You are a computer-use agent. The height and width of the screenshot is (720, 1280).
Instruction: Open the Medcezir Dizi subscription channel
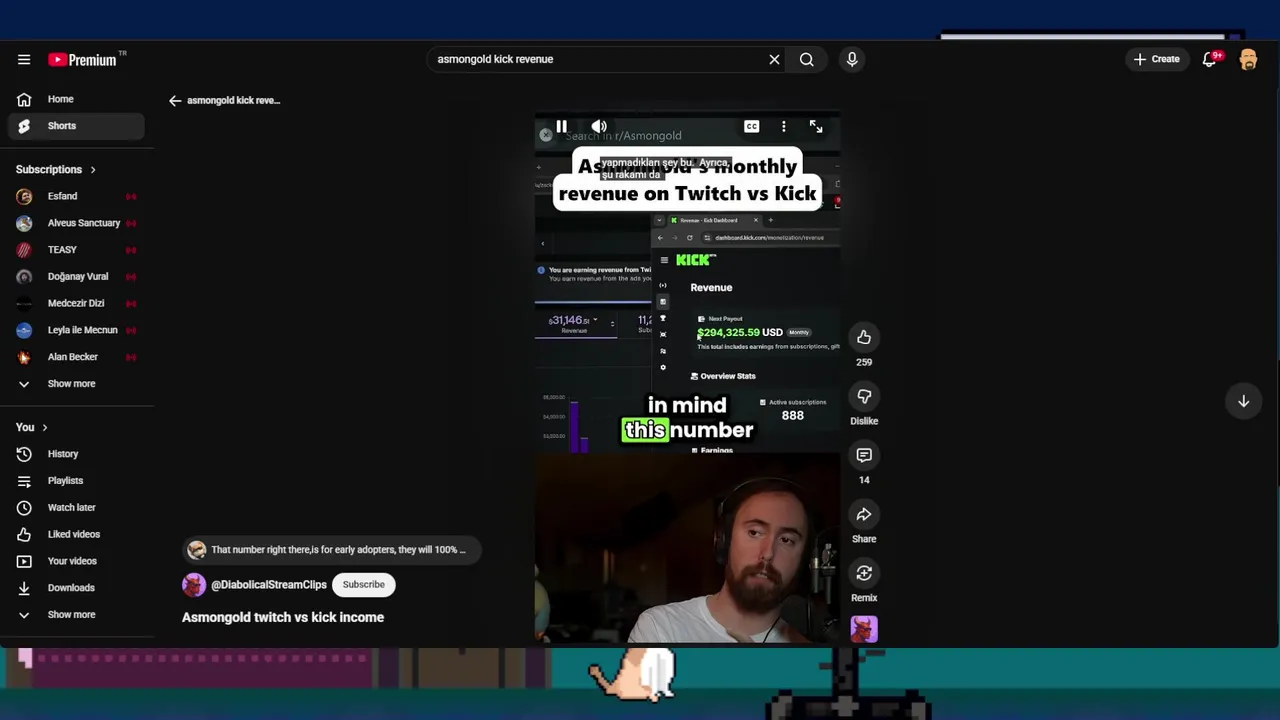(76, 303)
